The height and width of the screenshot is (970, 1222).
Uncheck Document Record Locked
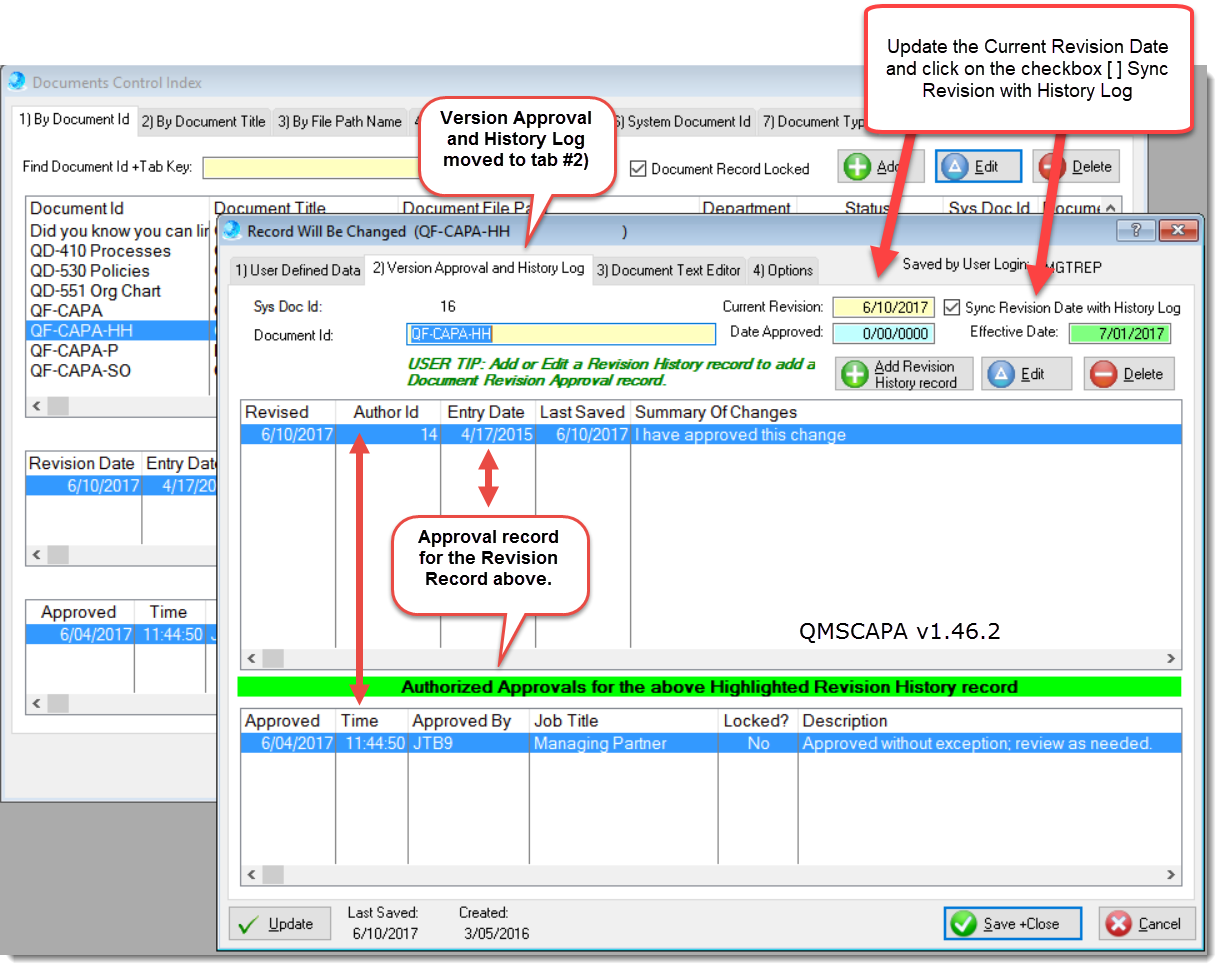(639, 169)
